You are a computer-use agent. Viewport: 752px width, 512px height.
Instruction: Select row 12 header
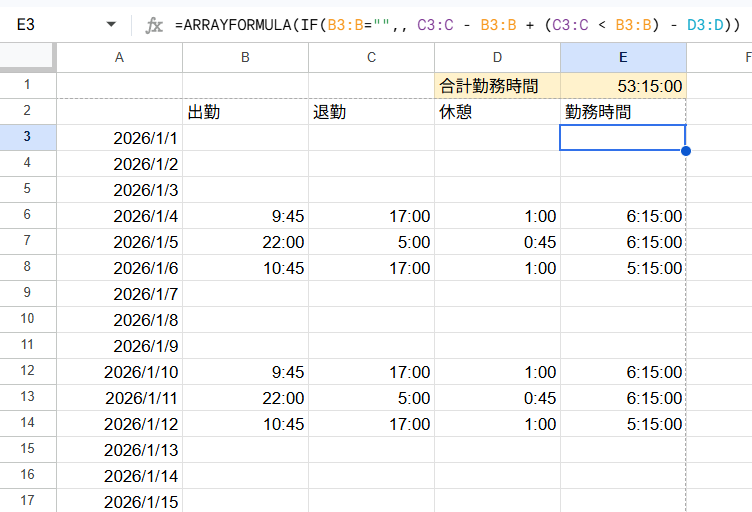28,371
